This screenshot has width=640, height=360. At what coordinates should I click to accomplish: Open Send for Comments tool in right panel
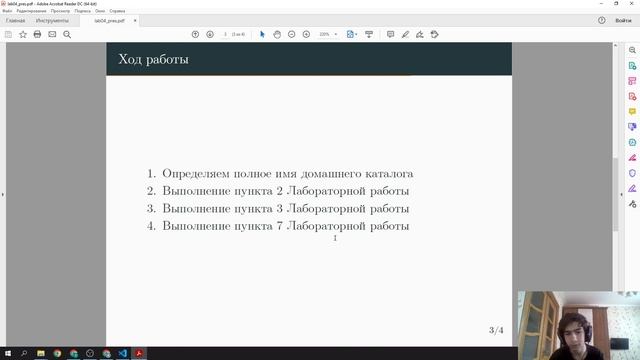point(632,127)
